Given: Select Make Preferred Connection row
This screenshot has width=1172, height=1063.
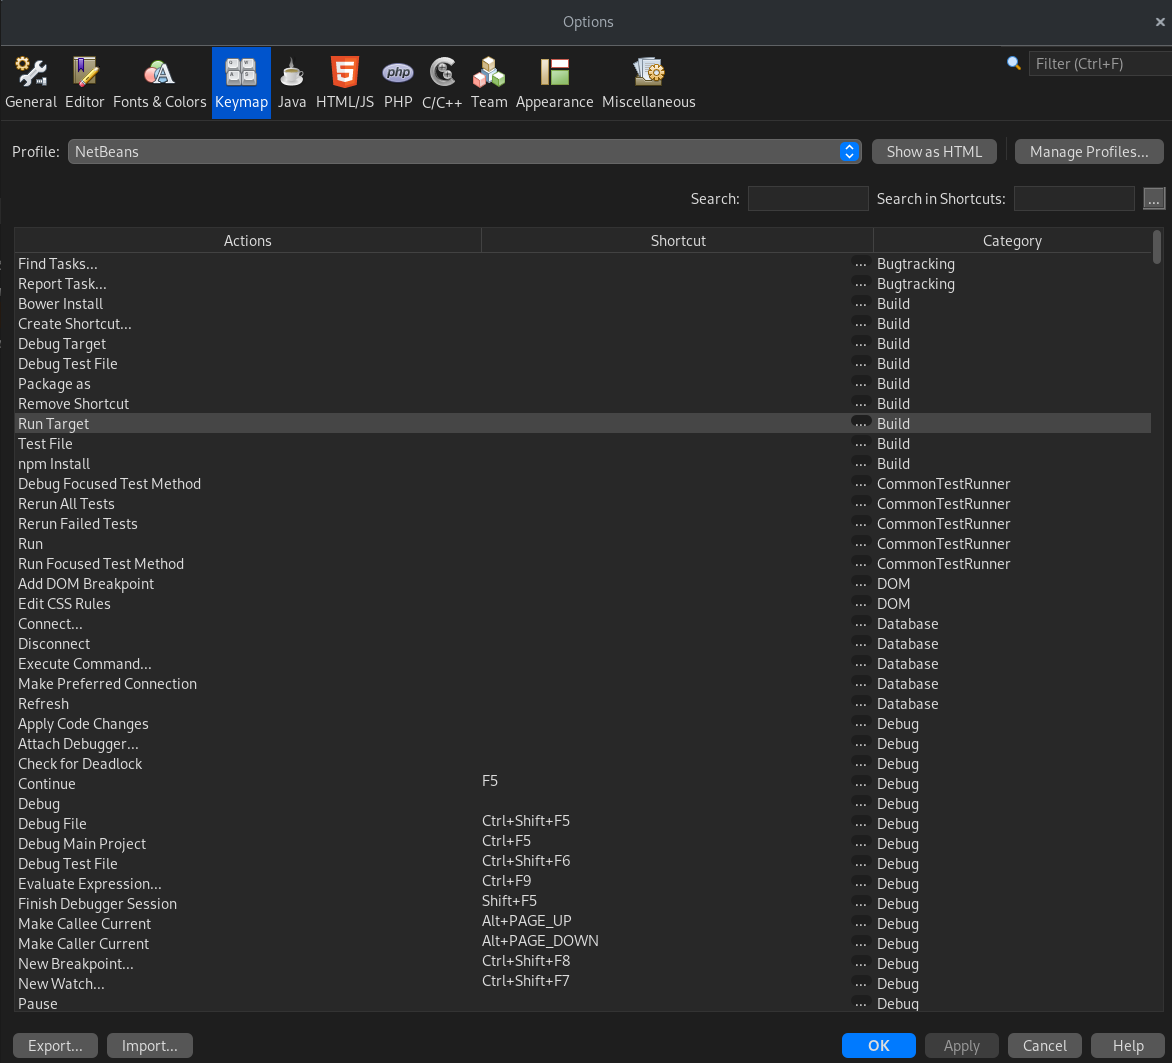Looking at the screenshot, I should pyautogui.click(x=582, y=684).
